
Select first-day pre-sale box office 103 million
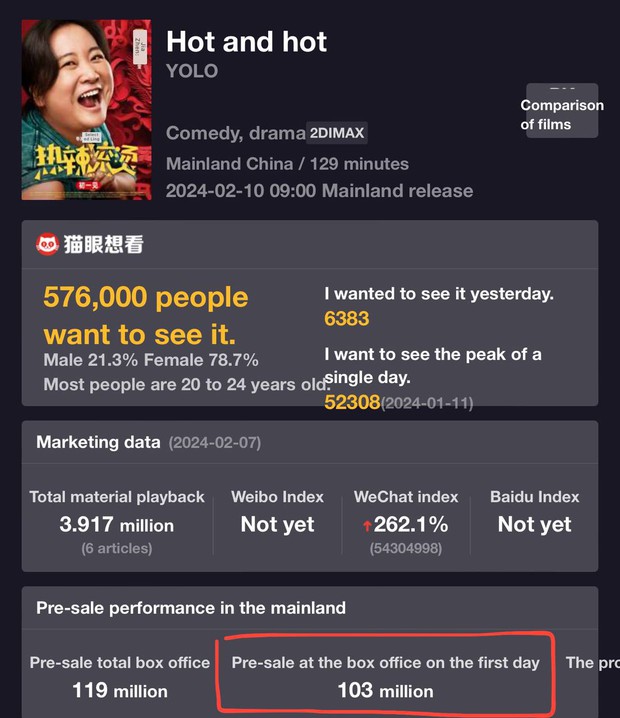(385, 677)
